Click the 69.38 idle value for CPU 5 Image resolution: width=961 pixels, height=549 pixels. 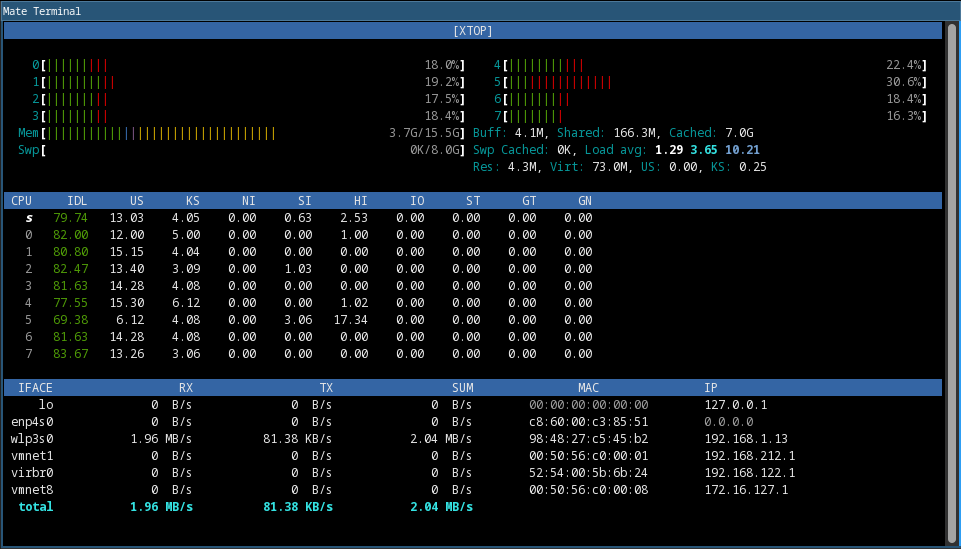tap(70, 320)
